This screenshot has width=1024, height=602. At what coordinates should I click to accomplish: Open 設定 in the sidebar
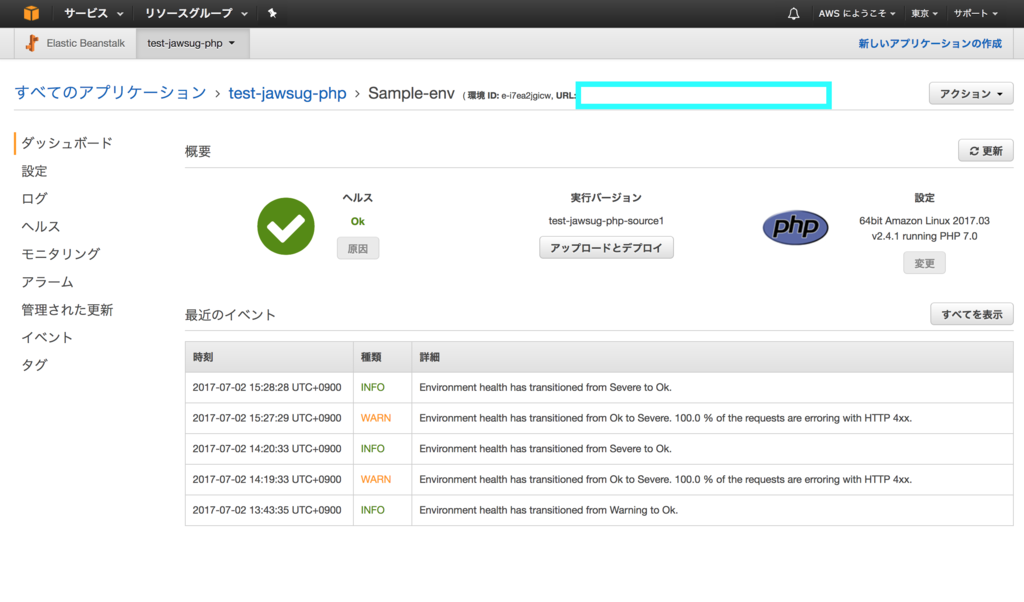[x=34, y=171]
